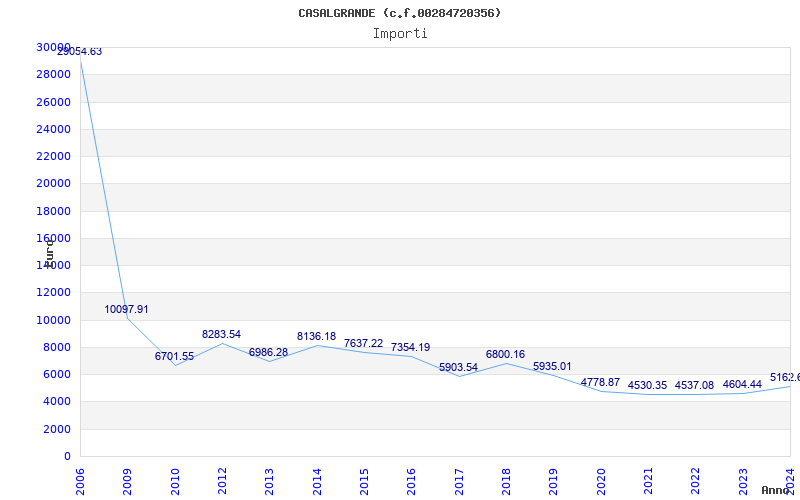Click the chart title CASALGRANDE (c.f.00284720356)

tap(399, 13)
